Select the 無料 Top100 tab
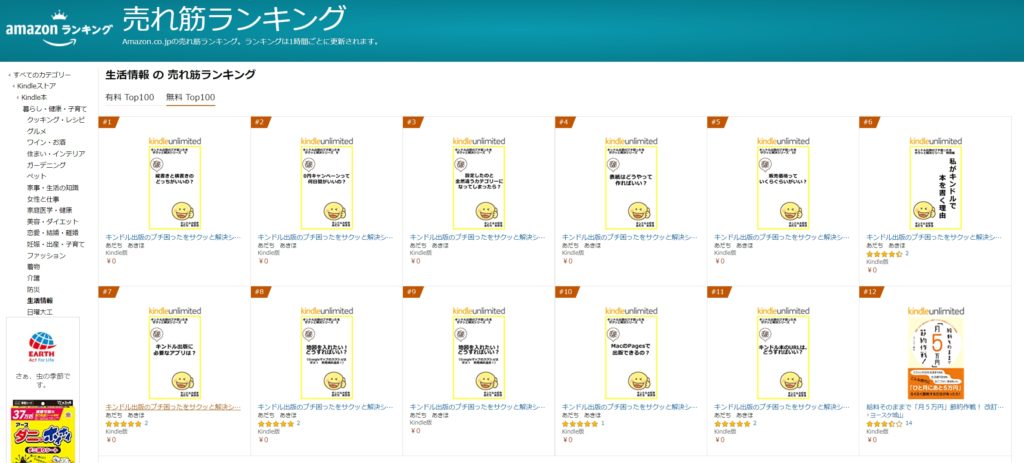The height and width of the screenshot is (463, 1024). pos(190,97)
